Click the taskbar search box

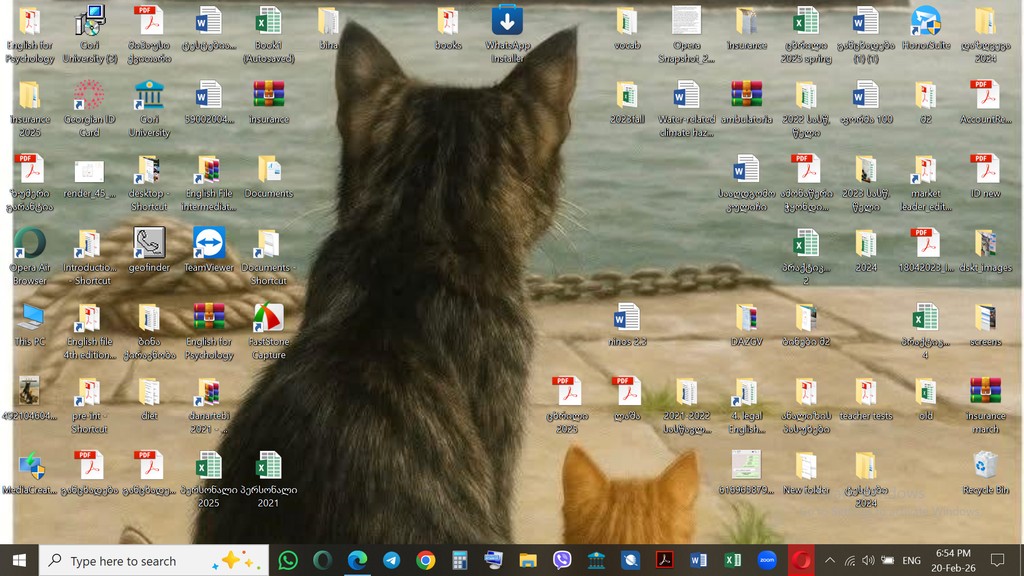coord(154,560)
